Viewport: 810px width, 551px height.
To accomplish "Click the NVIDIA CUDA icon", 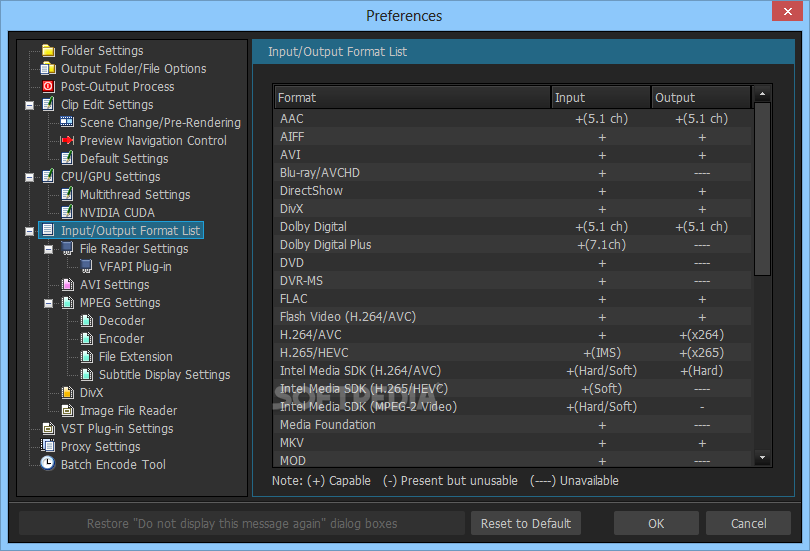I will [x=67, y=212].
